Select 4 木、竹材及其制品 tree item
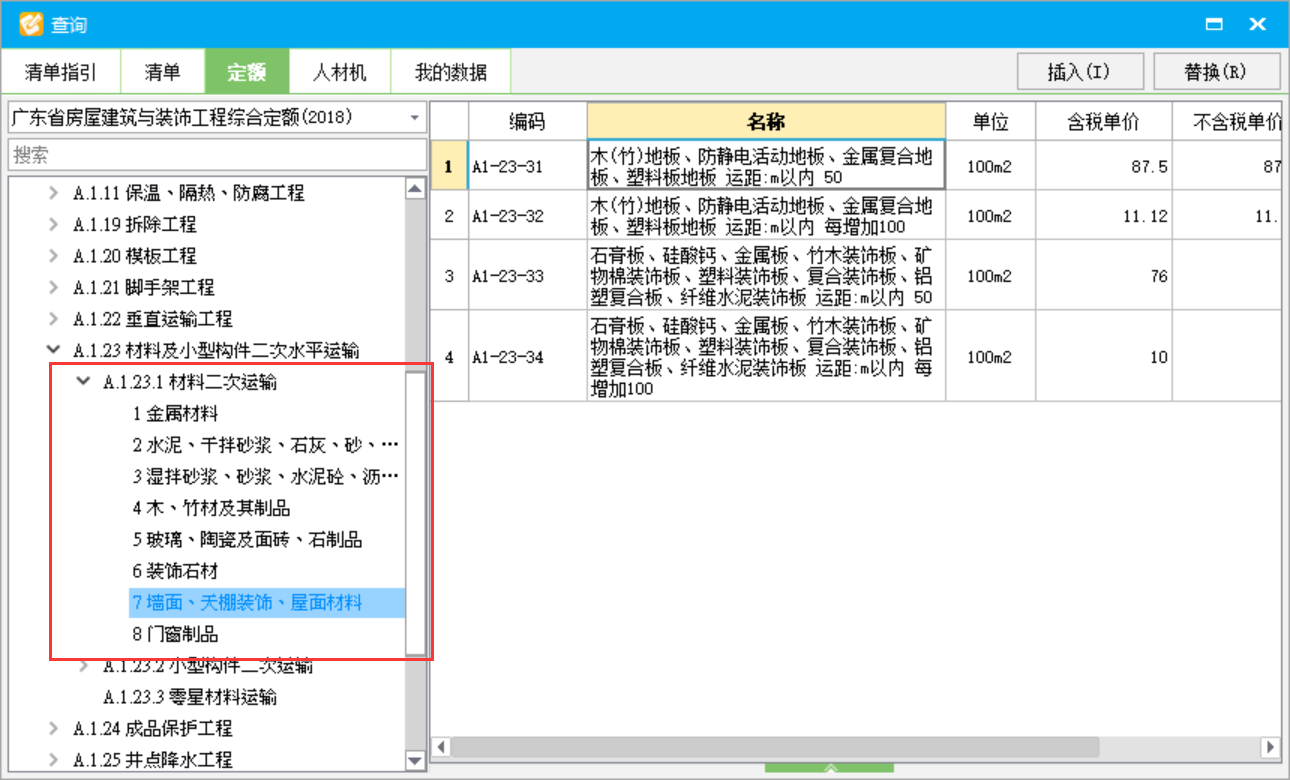Screen dimensions: 1290x780 pyautogui.click(x=211, y=508)
